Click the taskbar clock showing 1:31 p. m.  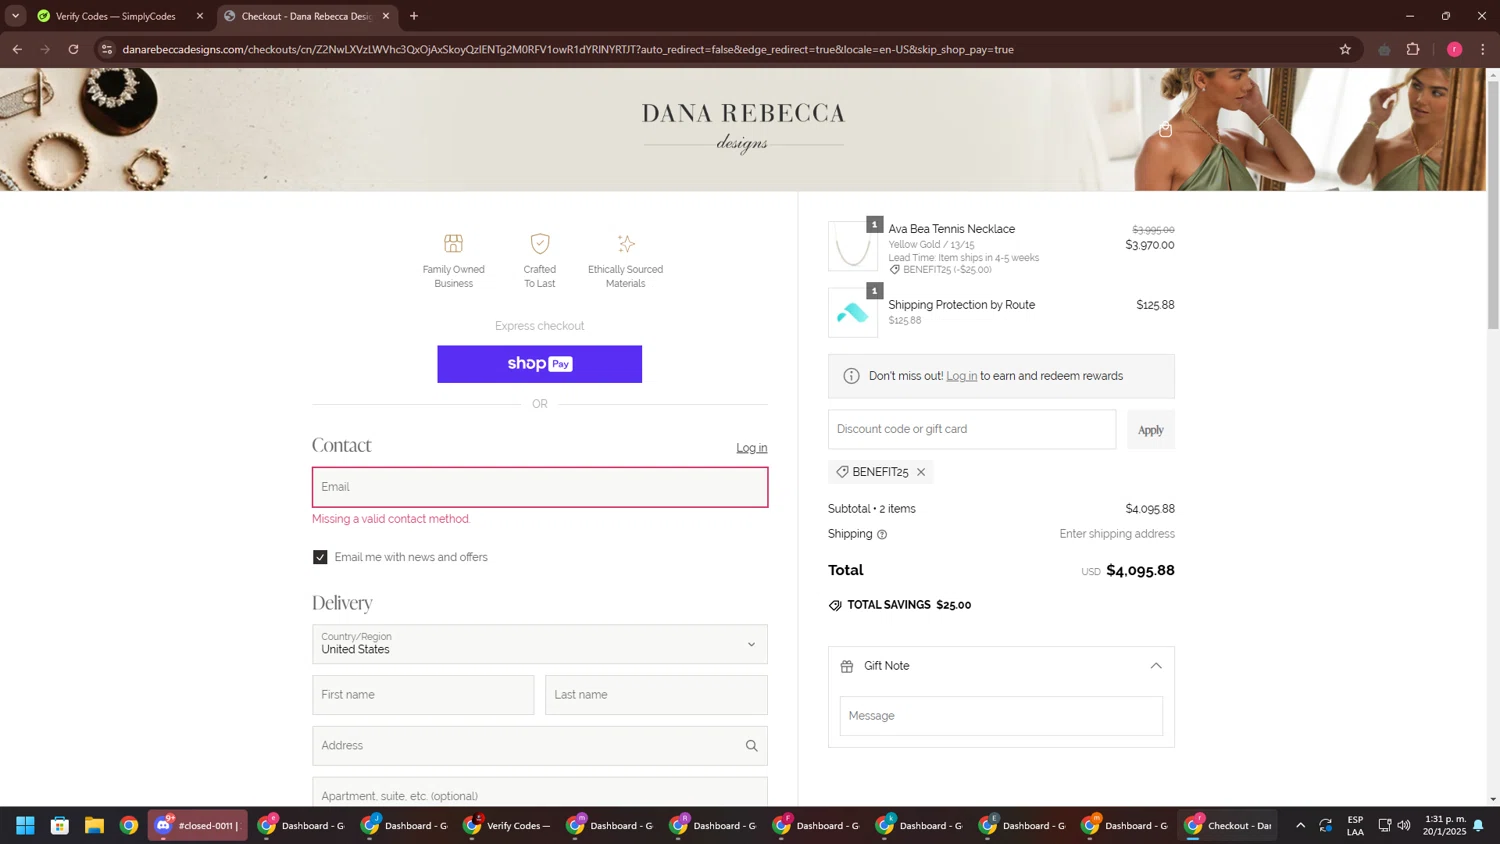[1445, 825]
